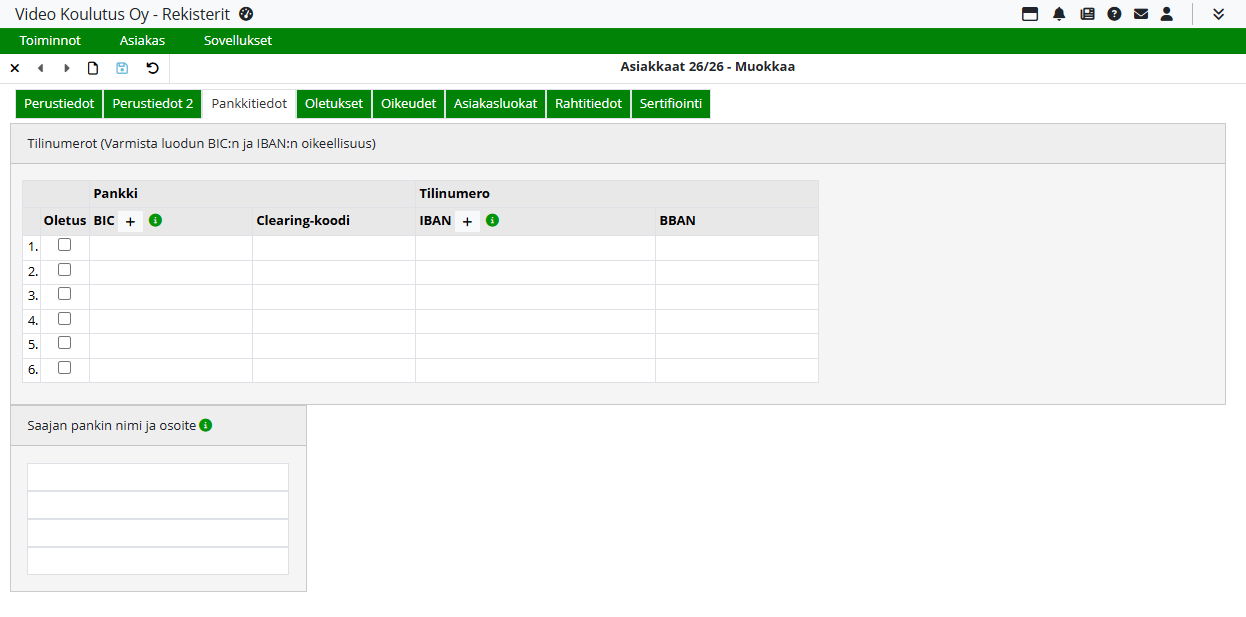Viewport: 1246px width, 617px height.
Task: Expand the double-chevron in top right corner
Action: 1218,14
